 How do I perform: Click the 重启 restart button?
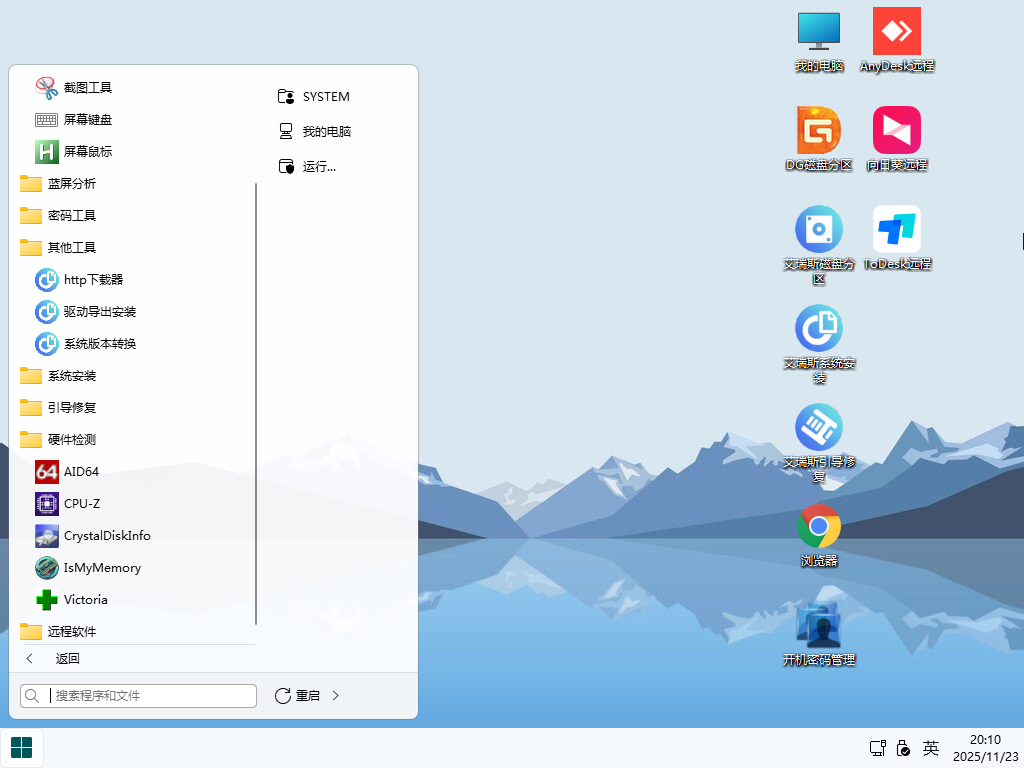[x=297, y=695]
